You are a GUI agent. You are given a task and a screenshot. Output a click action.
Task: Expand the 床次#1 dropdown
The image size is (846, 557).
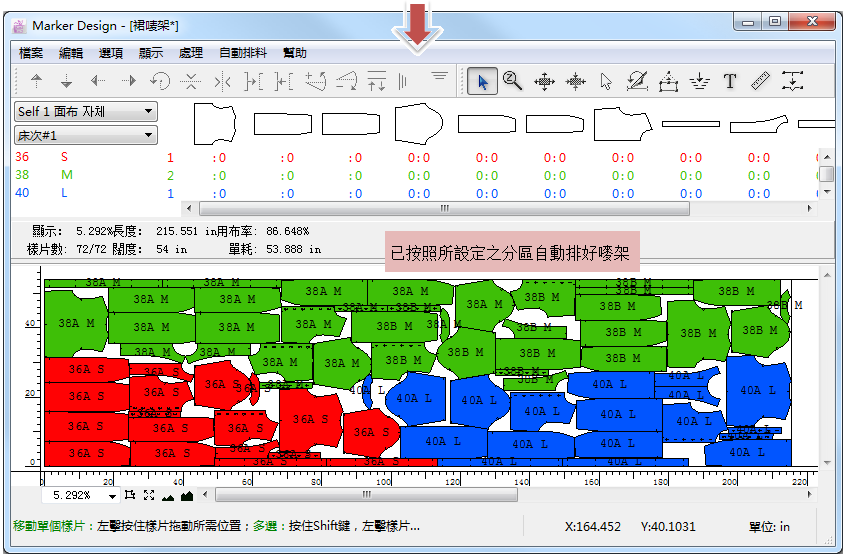[x=86, y=135]
